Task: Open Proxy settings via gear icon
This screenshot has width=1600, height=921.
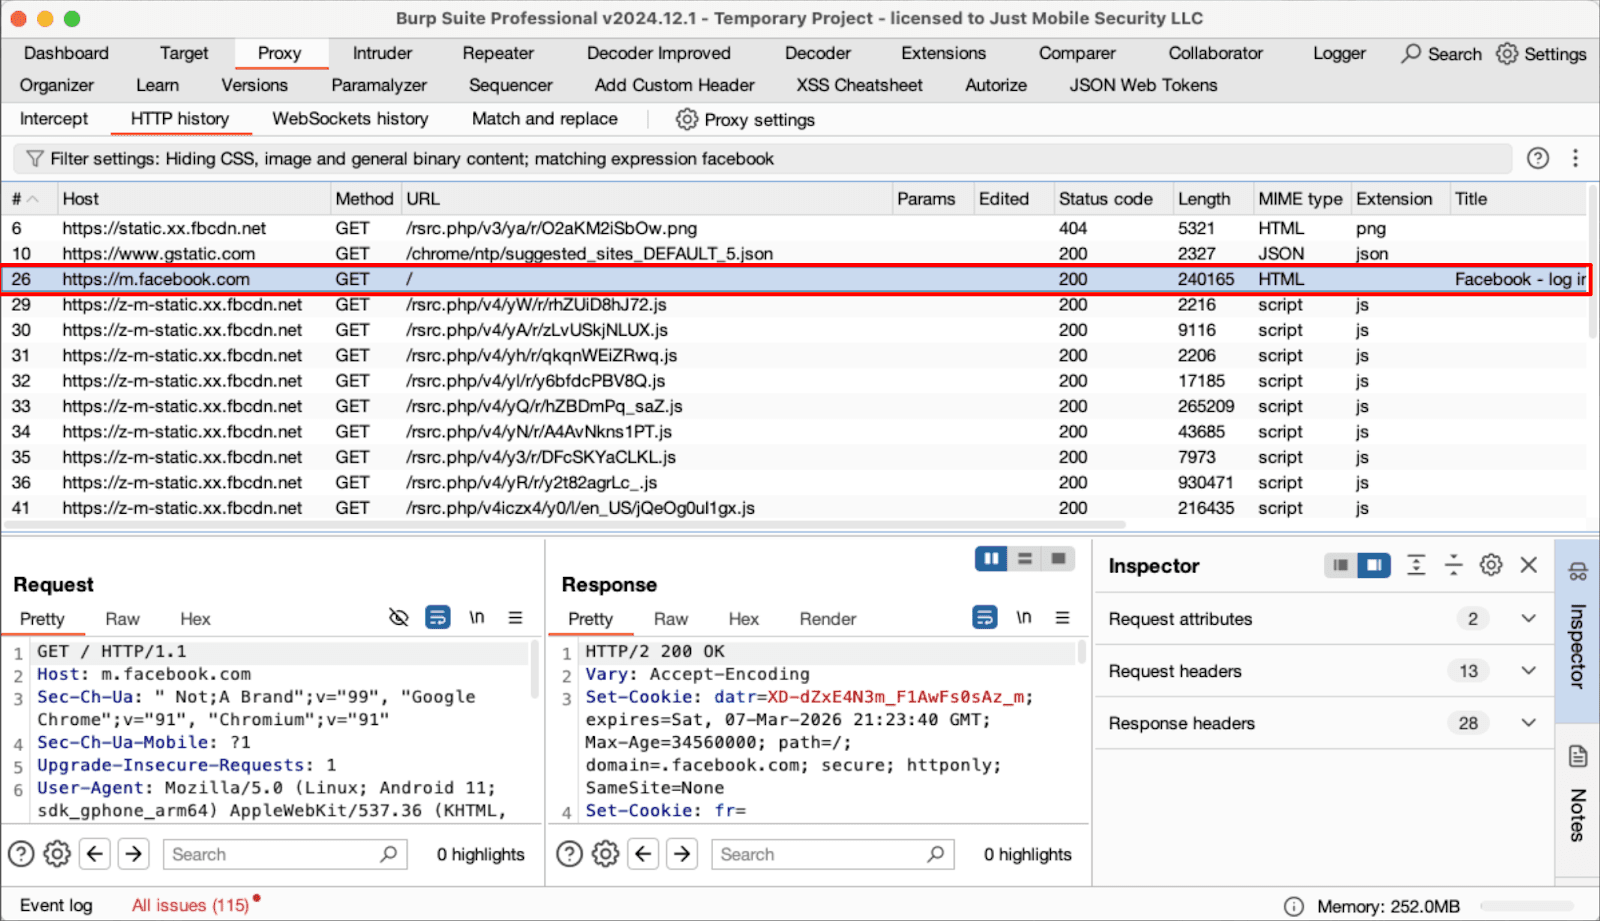Action: (x=686, y=119)
